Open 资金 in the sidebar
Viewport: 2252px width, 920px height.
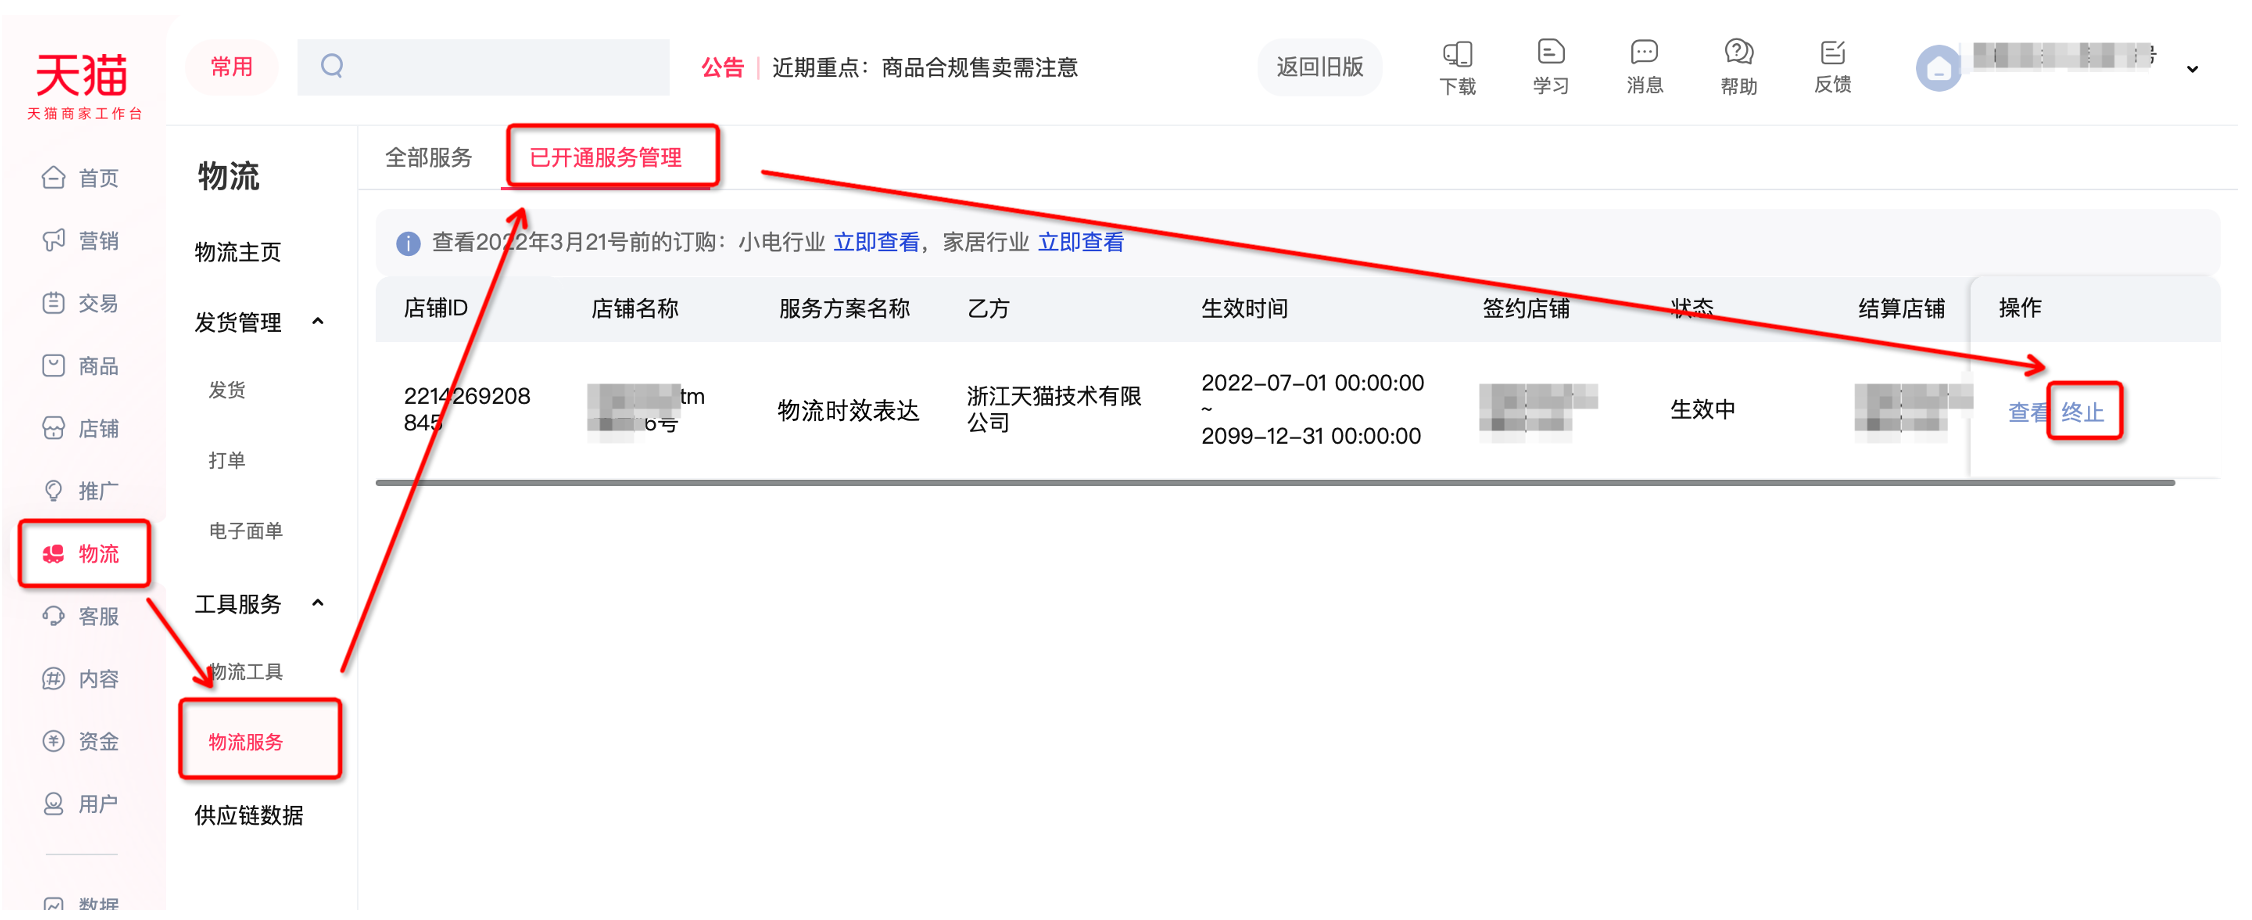click(81, 741)
